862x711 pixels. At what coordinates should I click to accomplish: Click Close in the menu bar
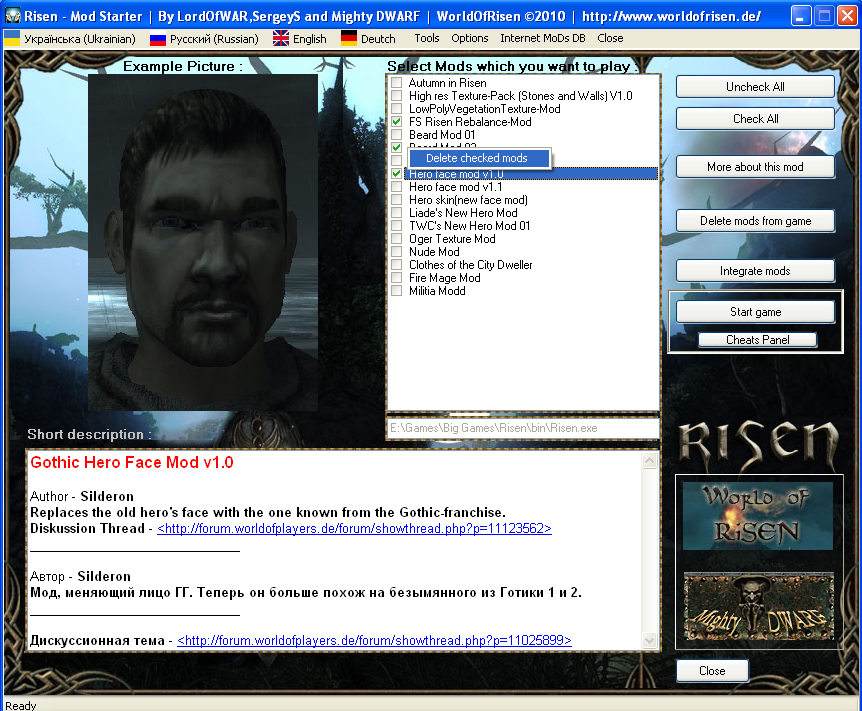[x=610, y=38]
